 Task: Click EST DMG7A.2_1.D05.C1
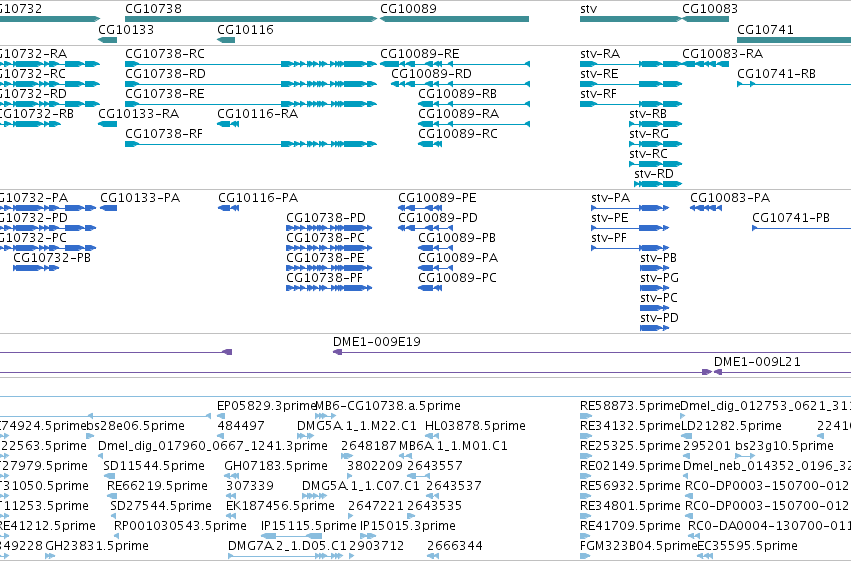click(286, 556)
